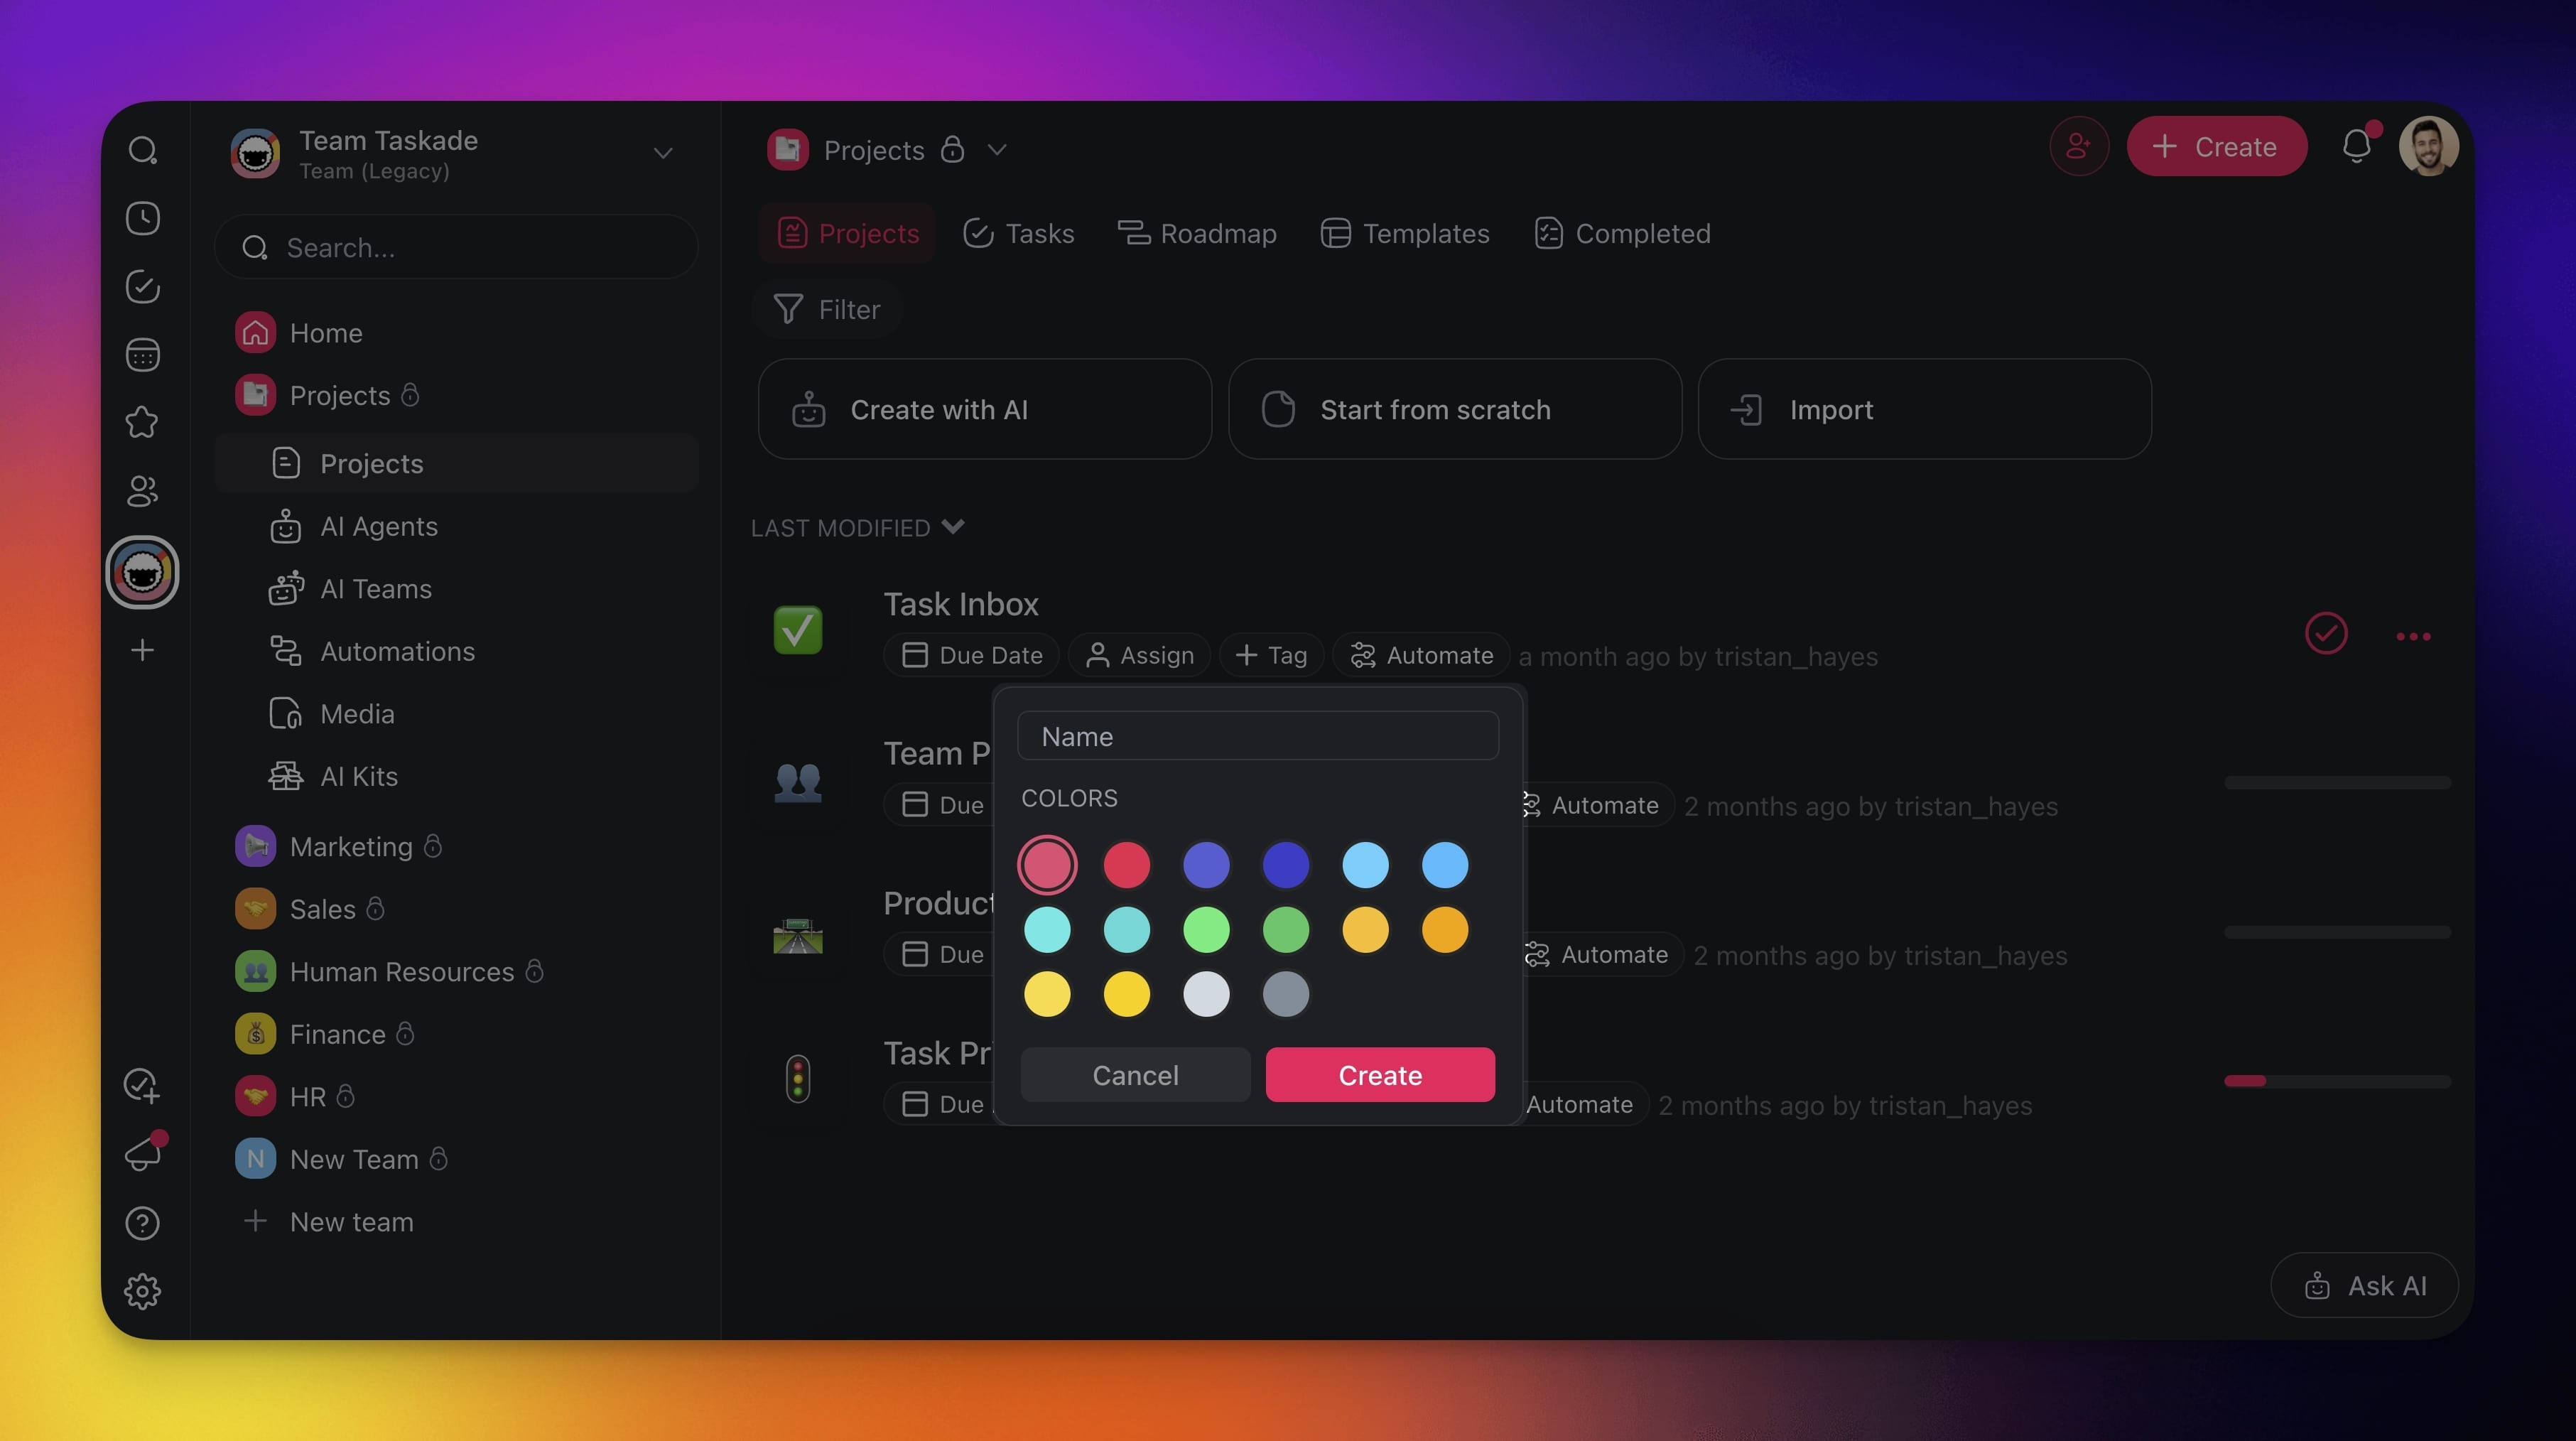Mark Task Inbox as complete
2576x1441 pixels.
pyautogui.click(x=2326, y=634)
